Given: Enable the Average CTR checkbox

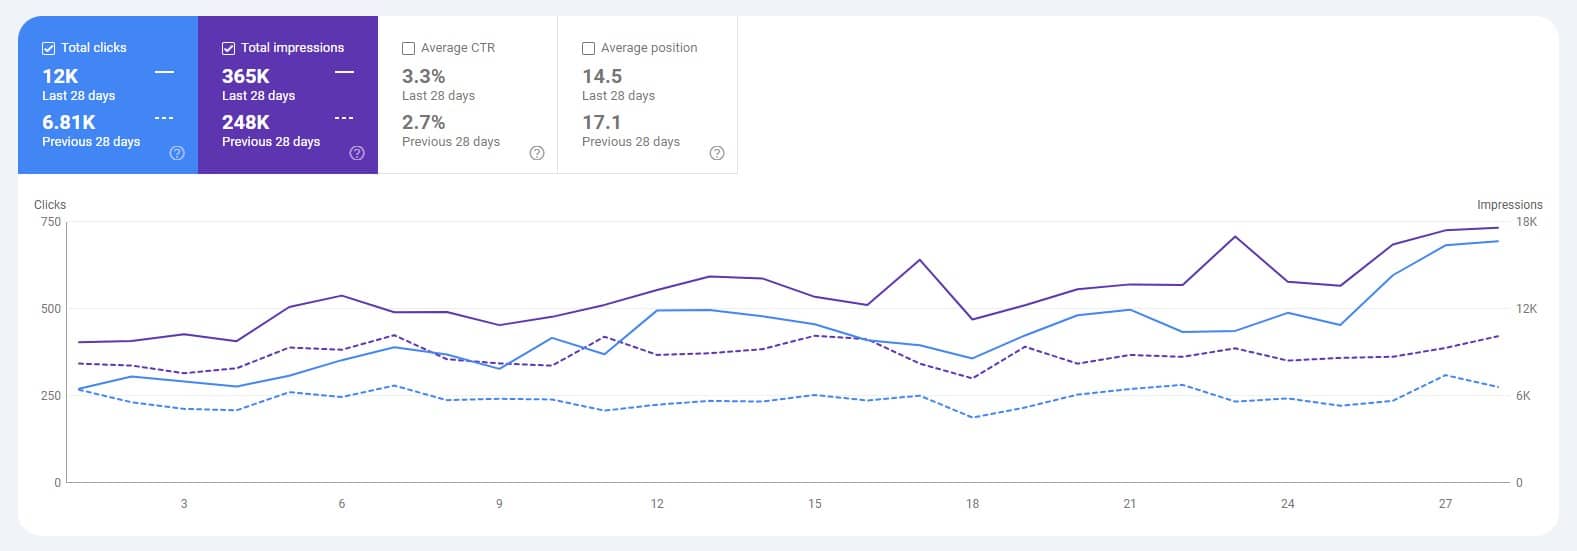Looking at the screenshot, I should tap(408, 48).
